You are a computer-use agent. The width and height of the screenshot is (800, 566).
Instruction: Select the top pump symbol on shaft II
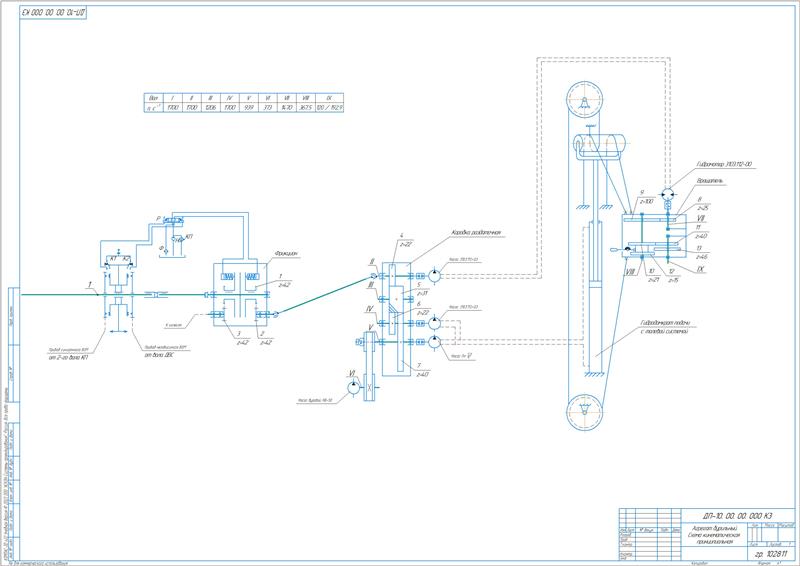(434, 276)
